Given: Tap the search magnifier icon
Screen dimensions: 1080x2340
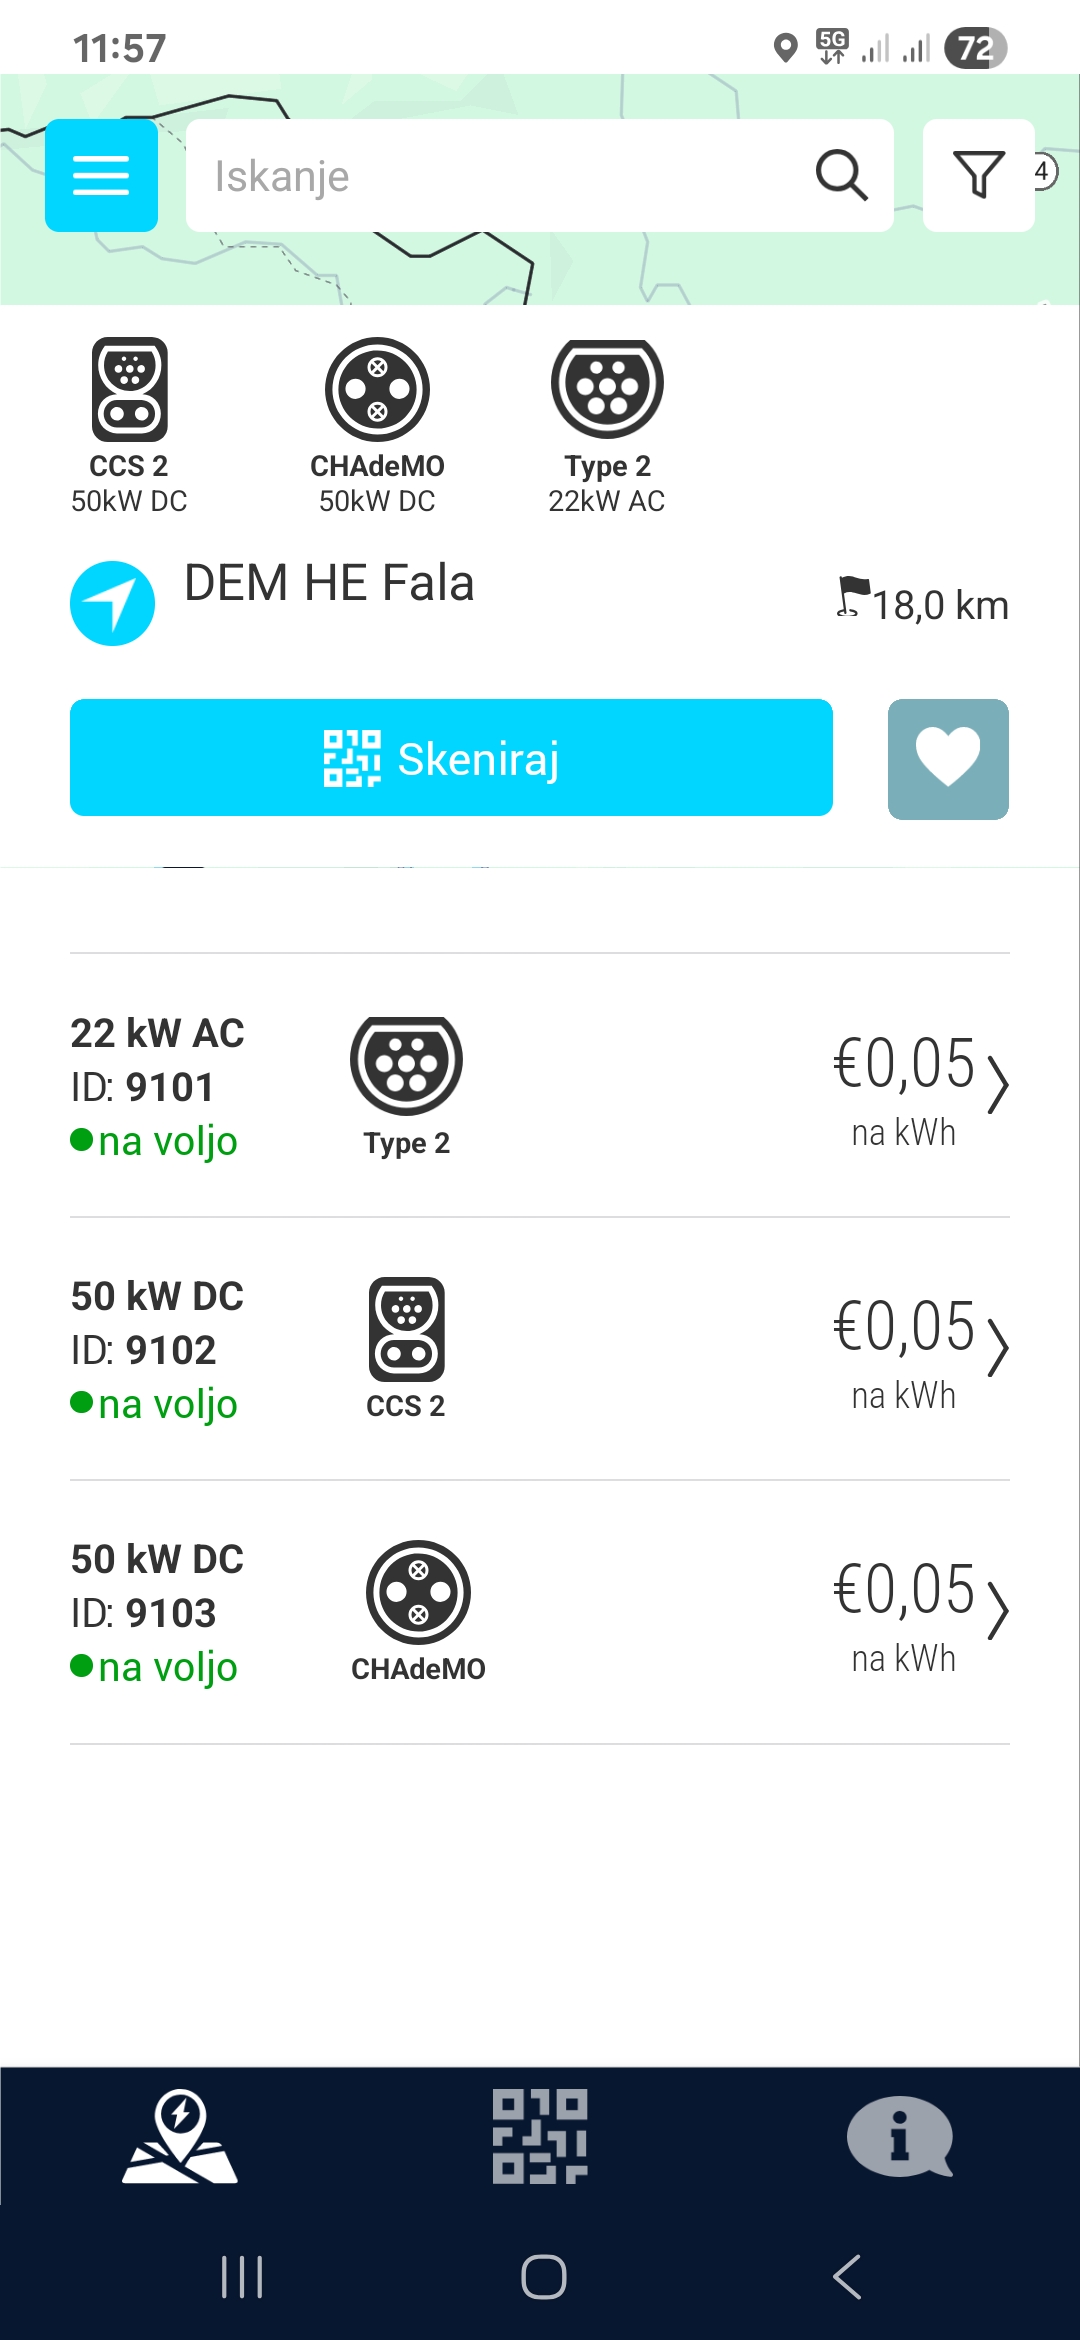Looking at the screenshot, I should pos(841,176).
